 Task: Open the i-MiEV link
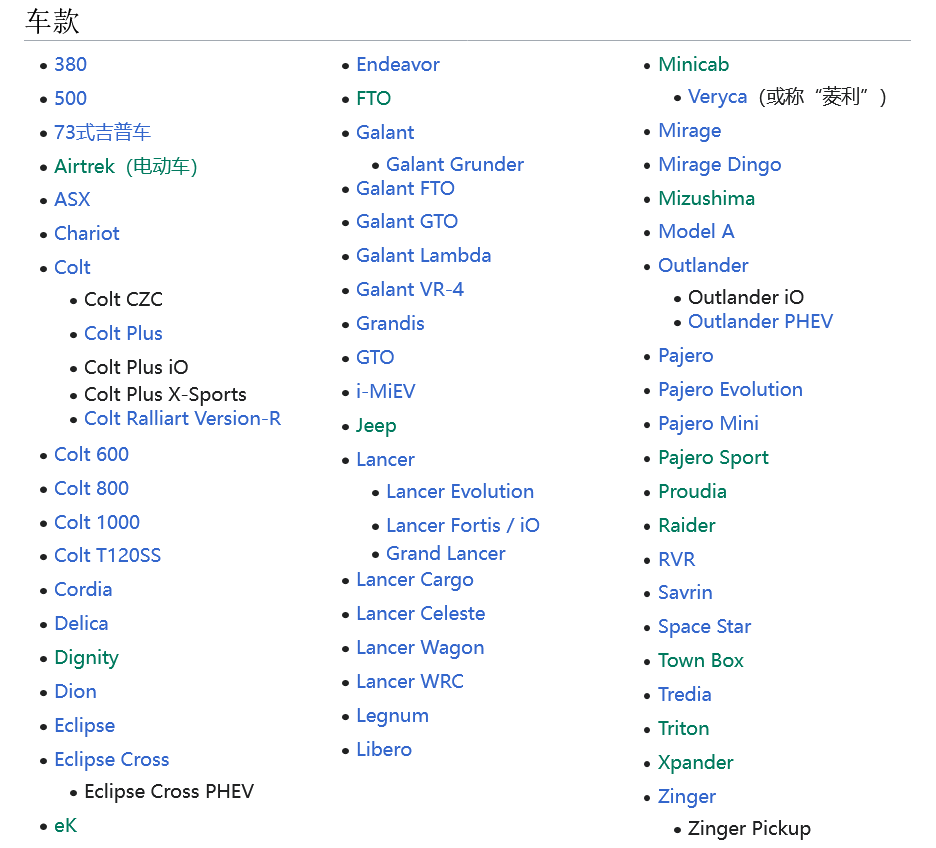click(386, 391)
